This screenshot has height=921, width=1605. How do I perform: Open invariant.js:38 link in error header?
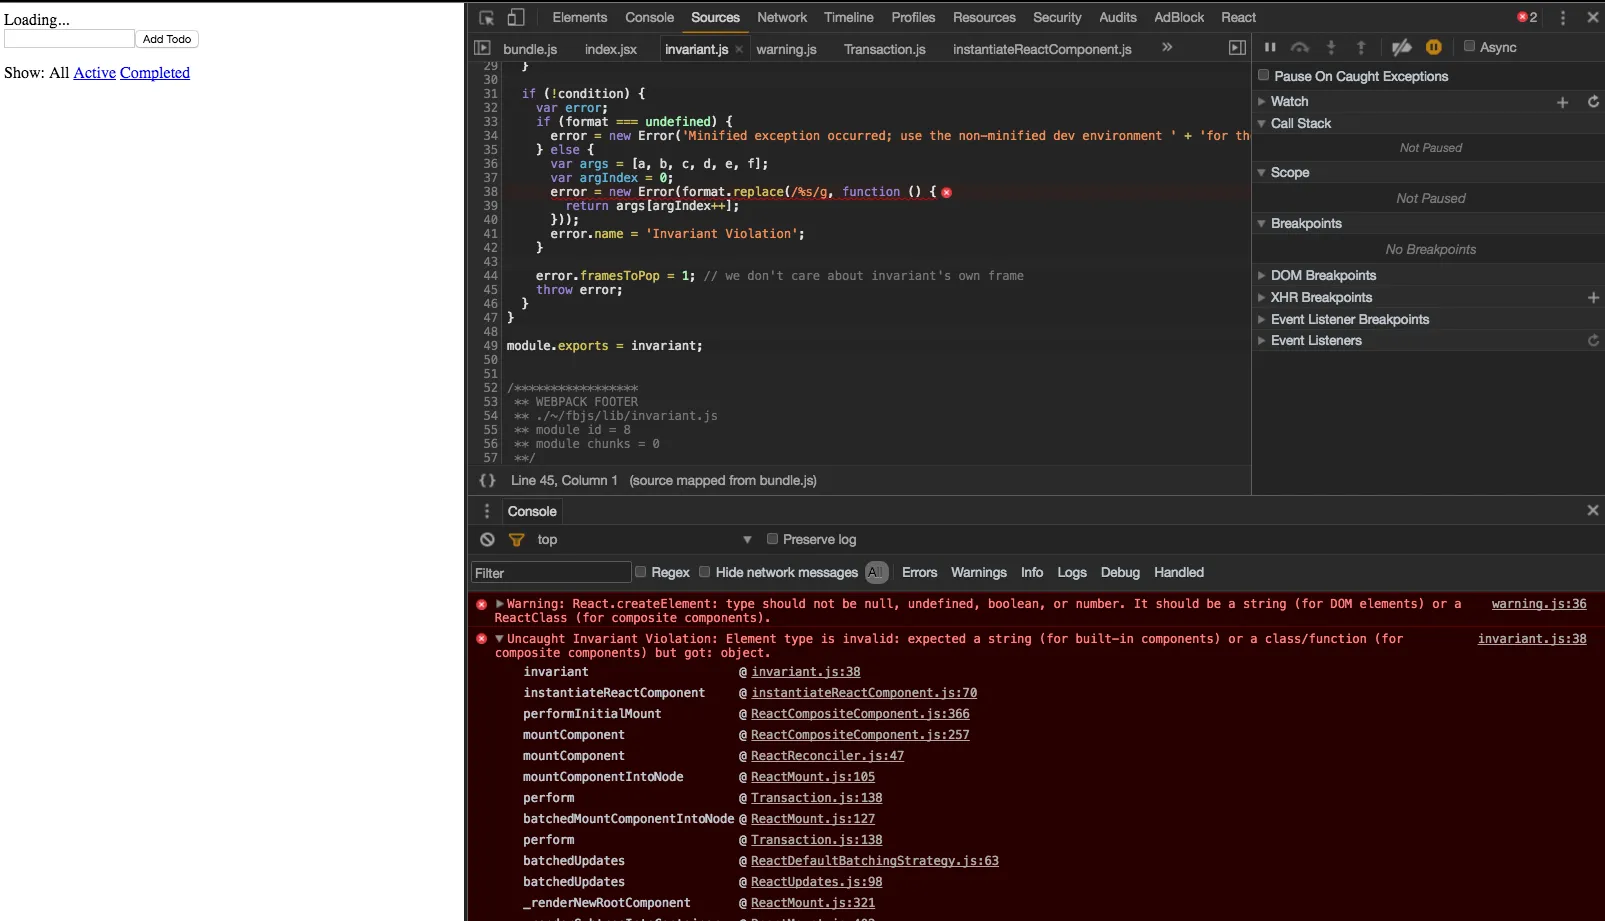pos(1532,639)
